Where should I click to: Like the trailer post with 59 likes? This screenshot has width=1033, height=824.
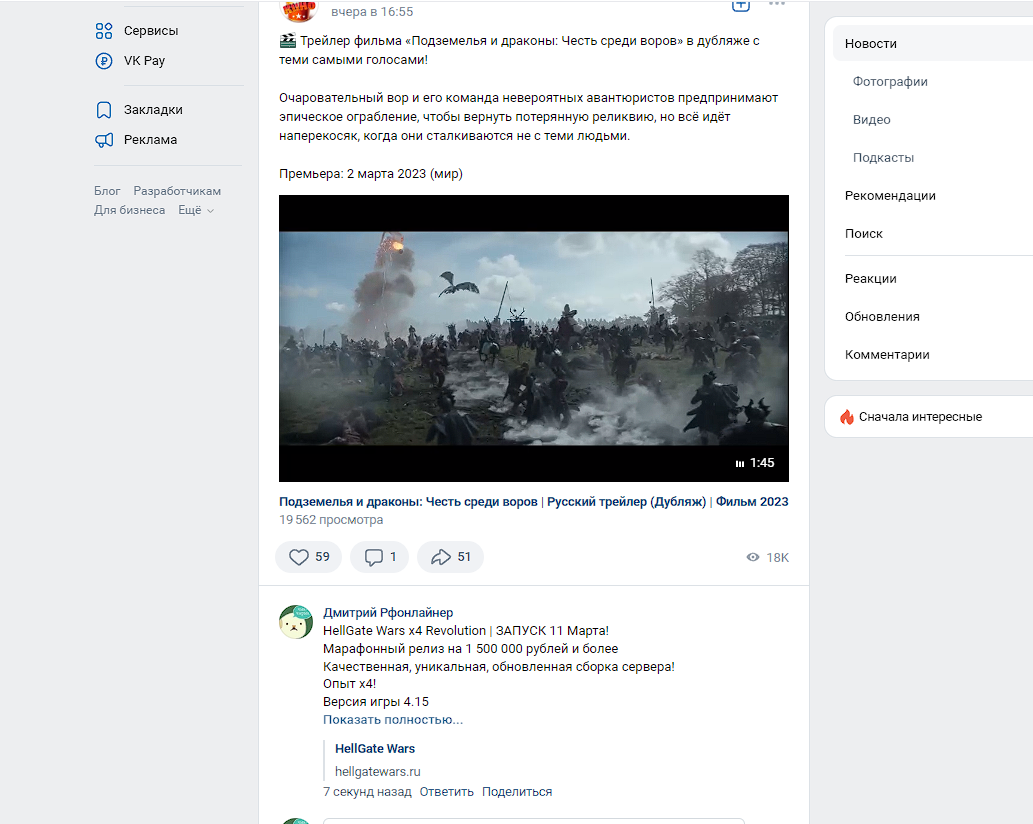click(x=308, y=557)
